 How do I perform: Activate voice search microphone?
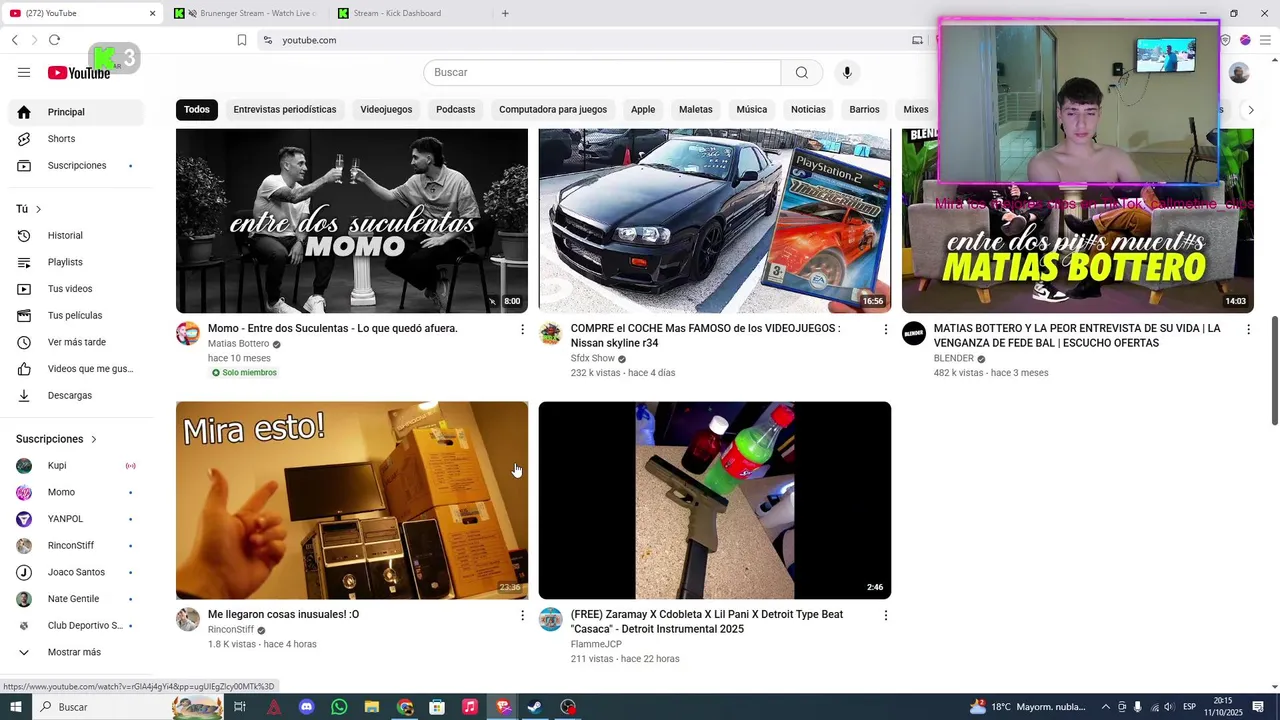coord(847,72)
